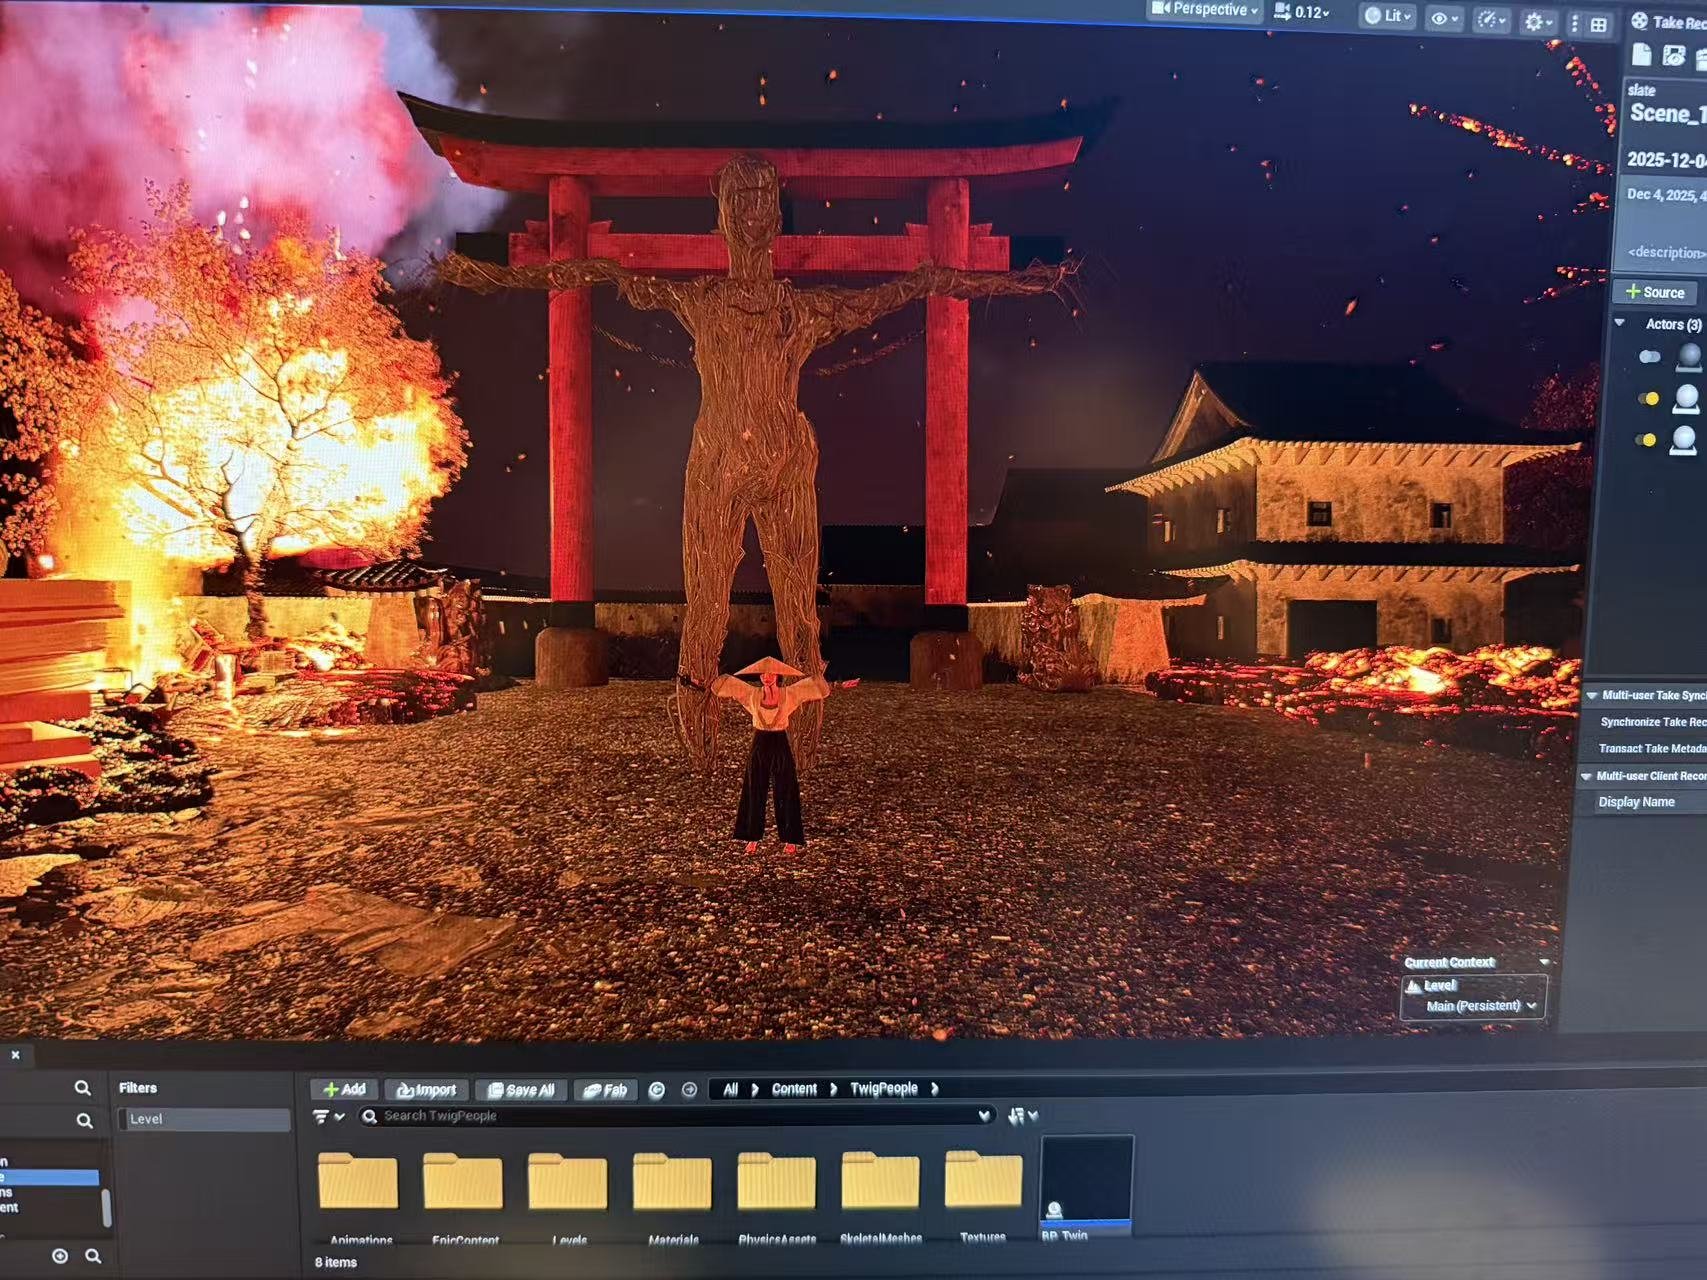The width and height of the screenshot is (1707, 1280).
Task: Click the viewport layout grid icon
Action: (x=1599, y=25)
